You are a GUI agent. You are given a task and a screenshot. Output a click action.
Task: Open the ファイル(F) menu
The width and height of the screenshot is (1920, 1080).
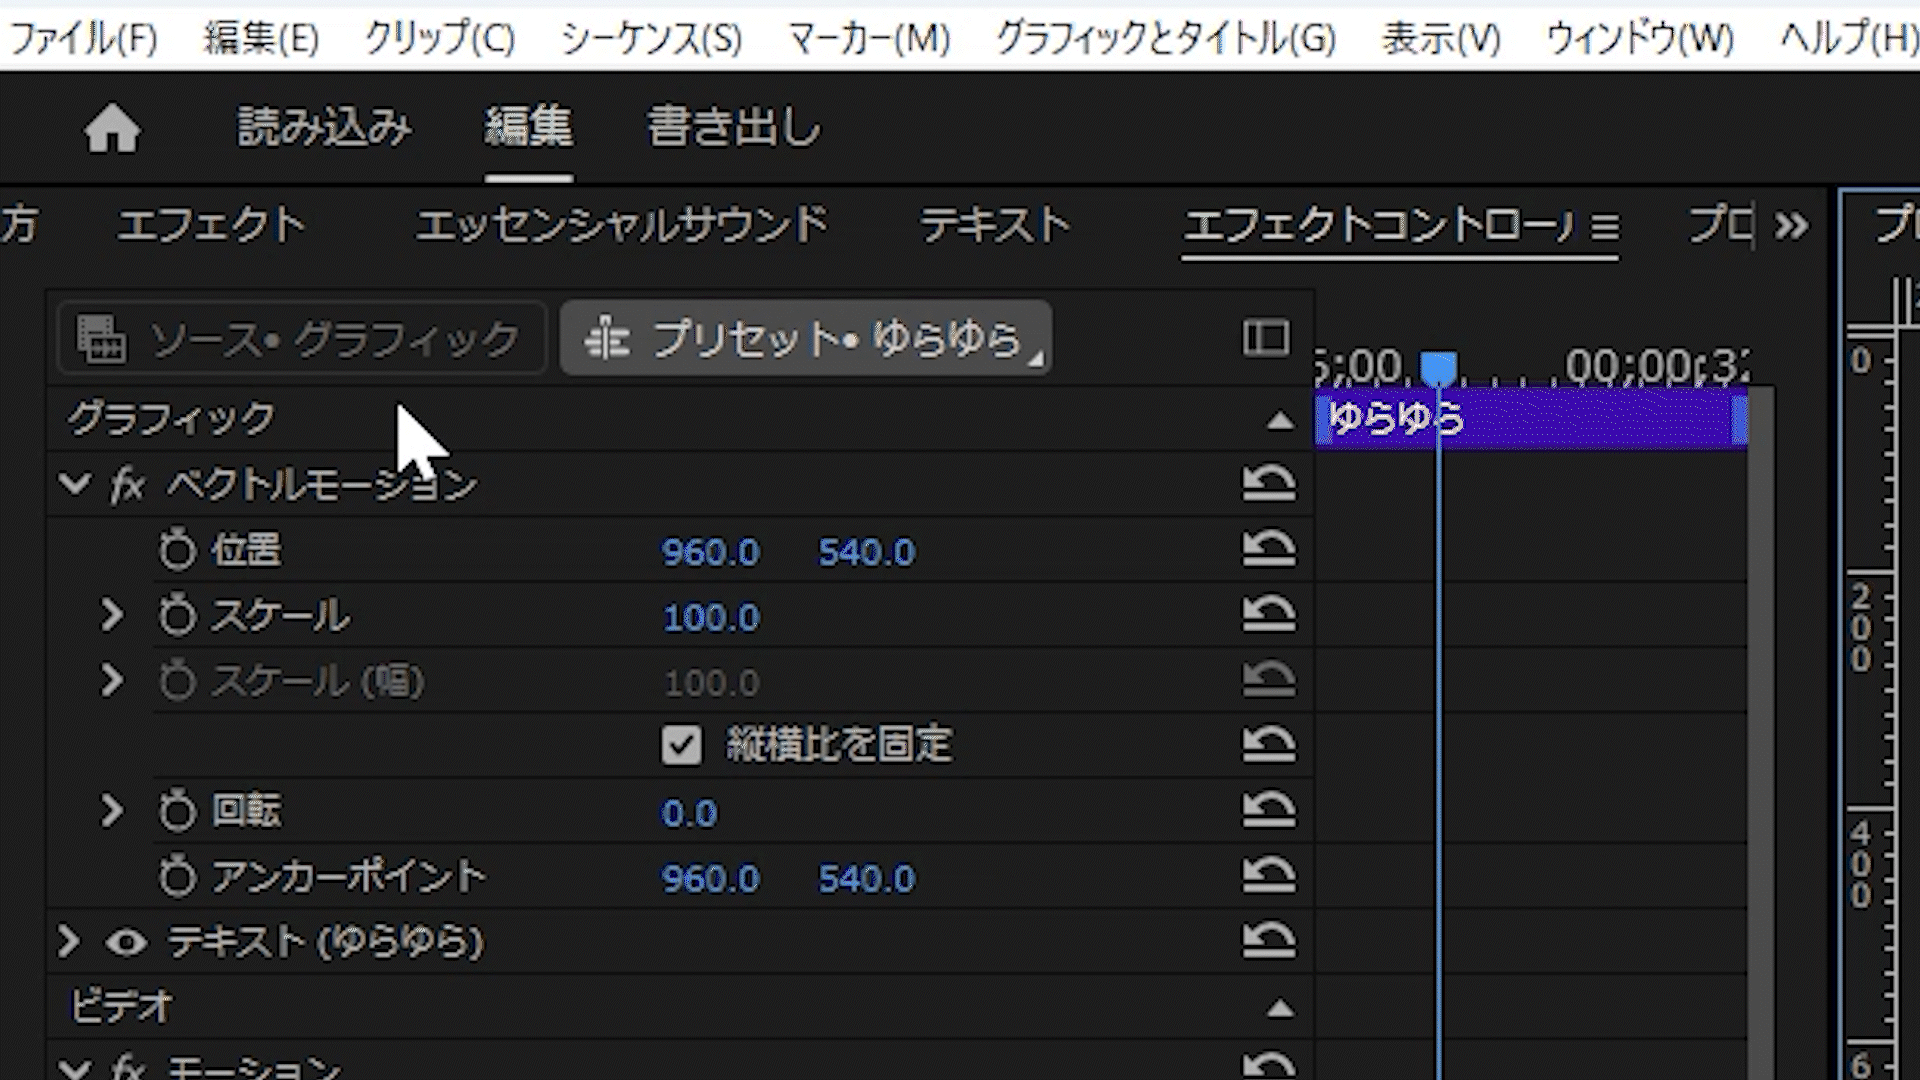[82, 38]
